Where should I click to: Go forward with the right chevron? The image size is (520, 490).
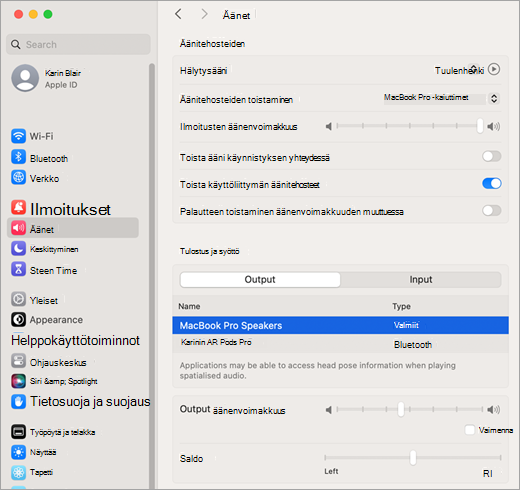(204, 14)
